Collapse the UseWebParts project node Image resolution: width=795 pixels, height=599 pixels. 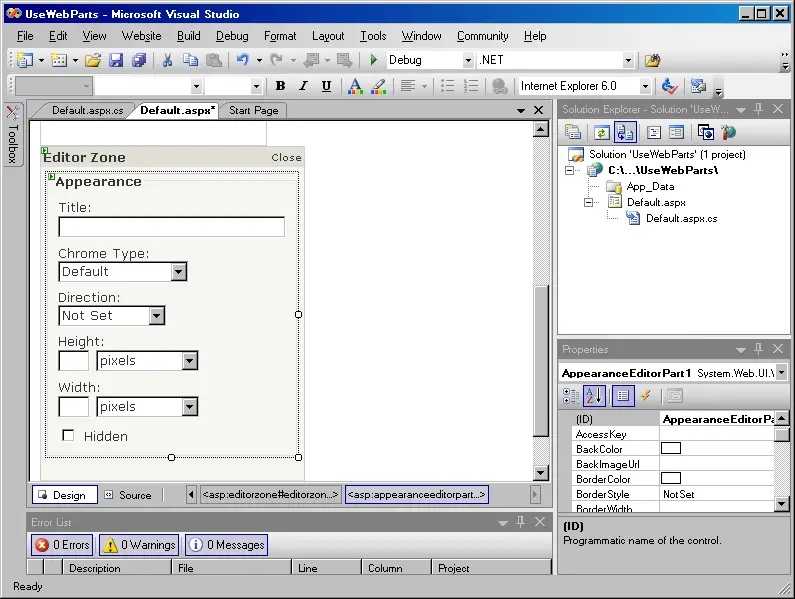[x=570, y=170]
